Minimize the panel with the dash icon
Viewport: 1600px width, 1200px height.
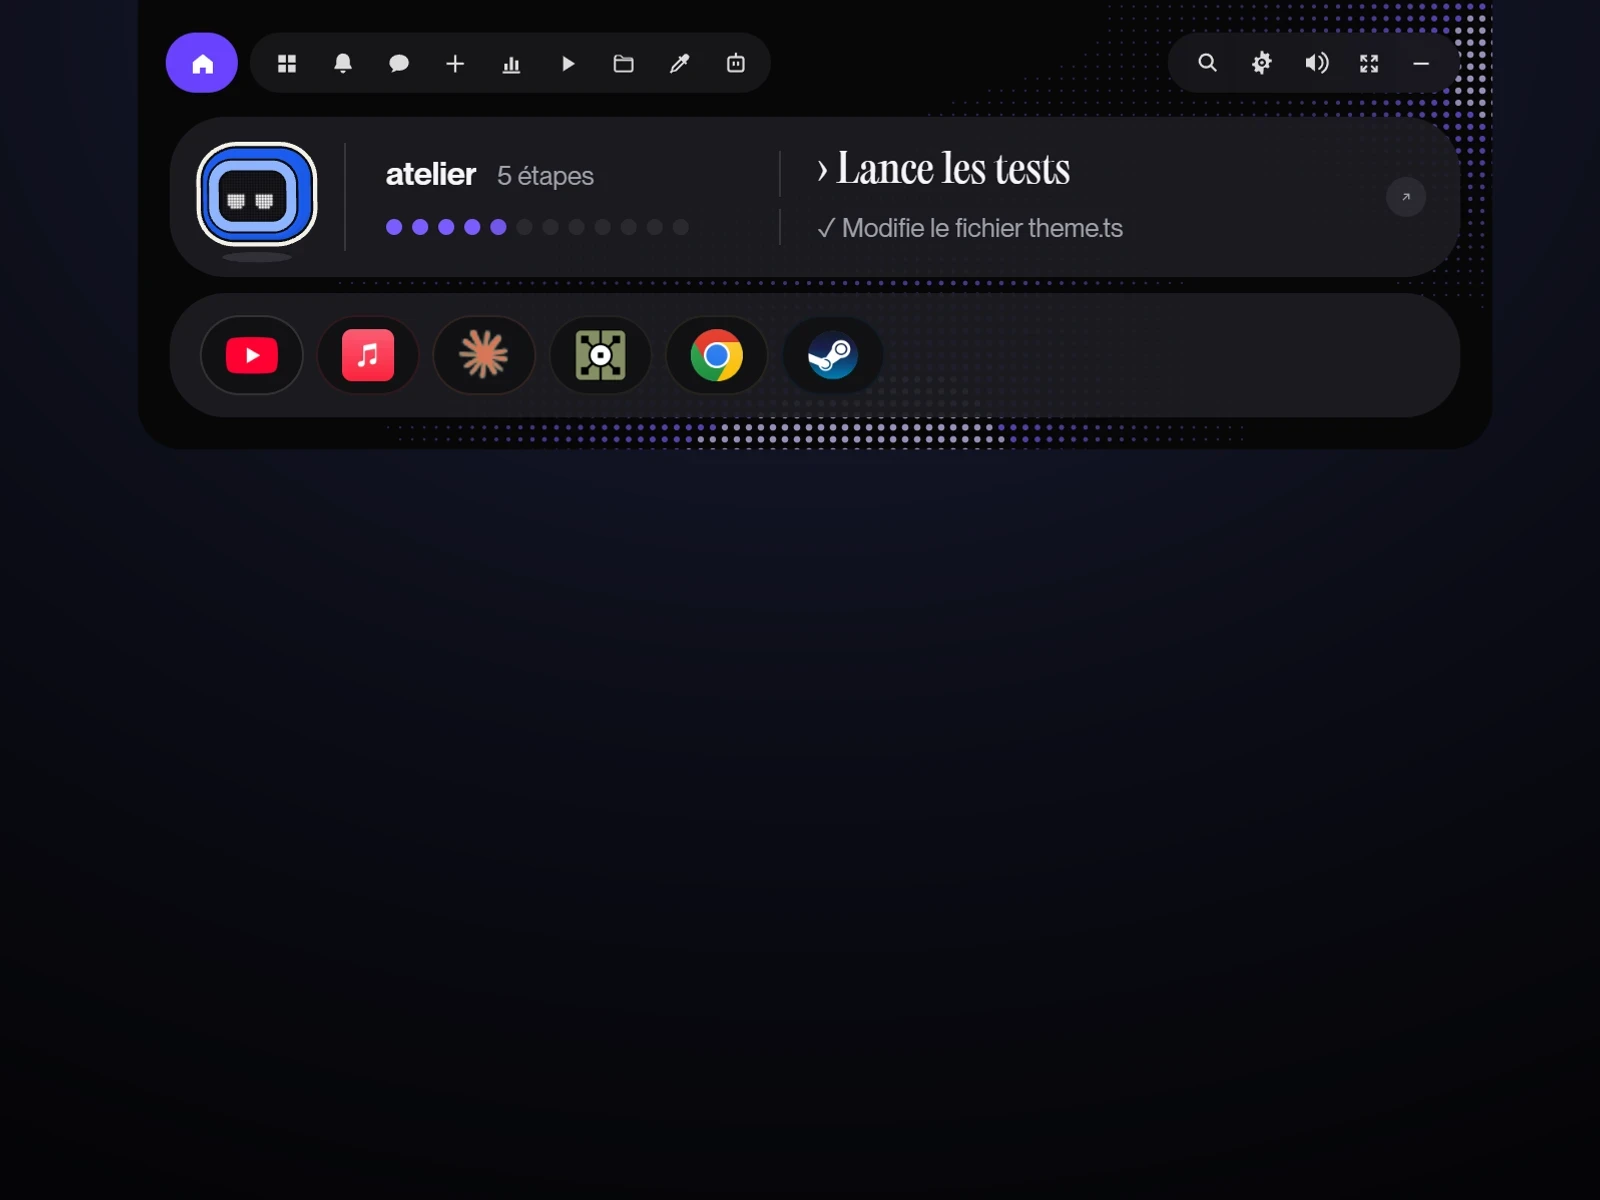tap(1421, 63)
